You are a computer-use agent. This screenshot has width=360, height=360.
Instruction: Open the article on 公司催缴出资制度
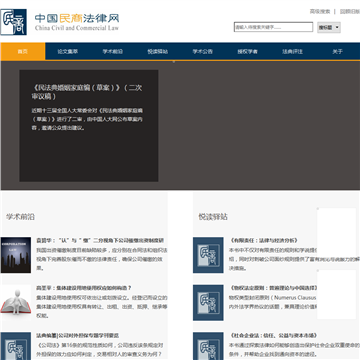[x=100, y=240]
